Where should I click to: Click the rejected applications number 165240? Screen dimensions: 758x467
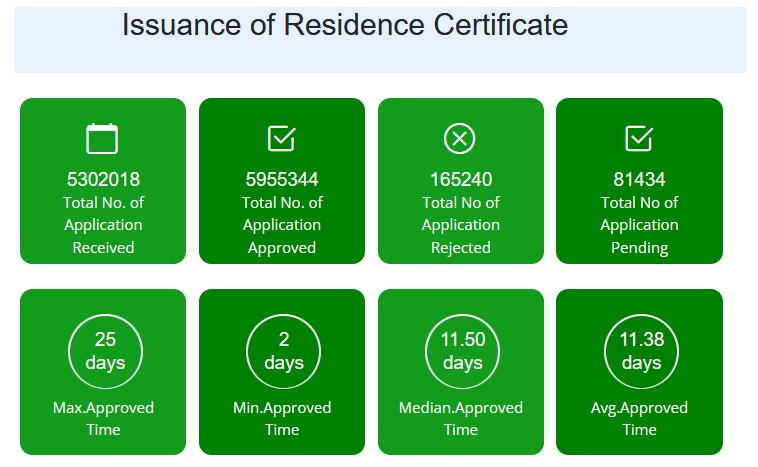coord(460,180)
